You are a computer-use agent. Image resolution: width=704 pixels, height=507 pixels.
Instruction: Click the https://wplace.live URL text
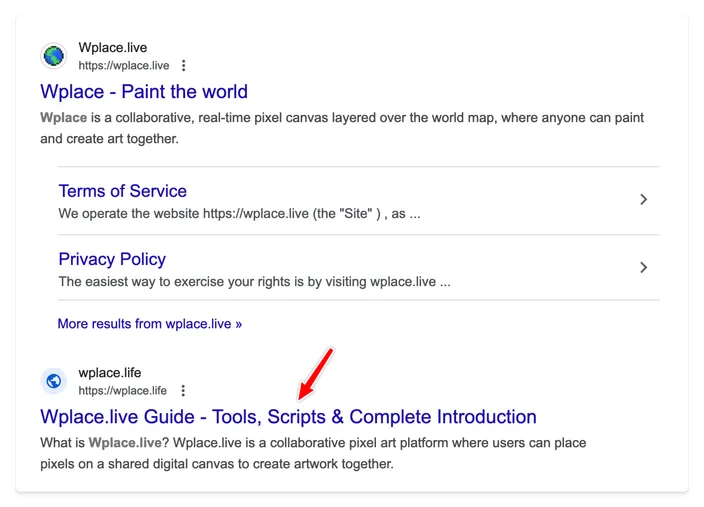pyautogui.click(x=124, y=66)
